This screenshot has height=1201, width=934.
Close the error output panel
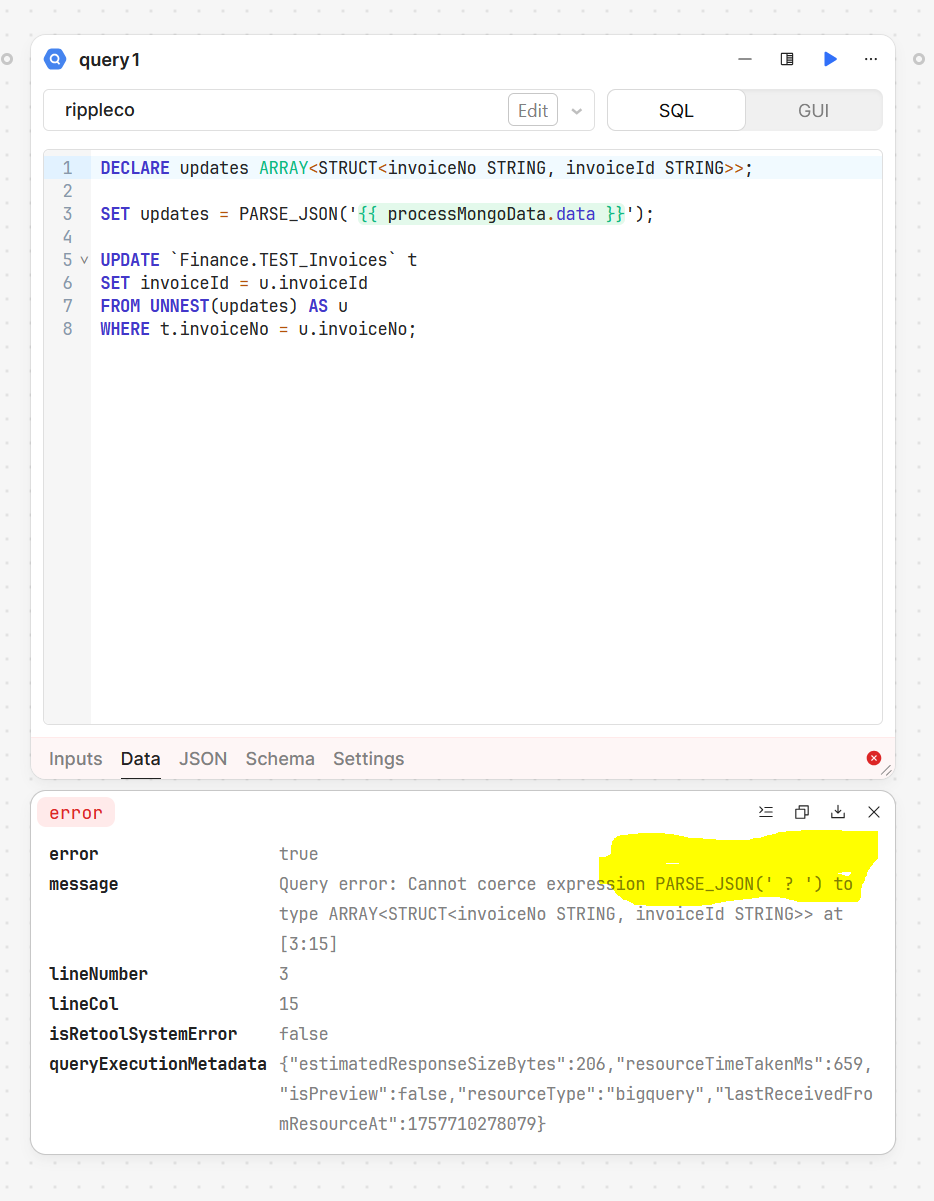(x=874, y=812)
